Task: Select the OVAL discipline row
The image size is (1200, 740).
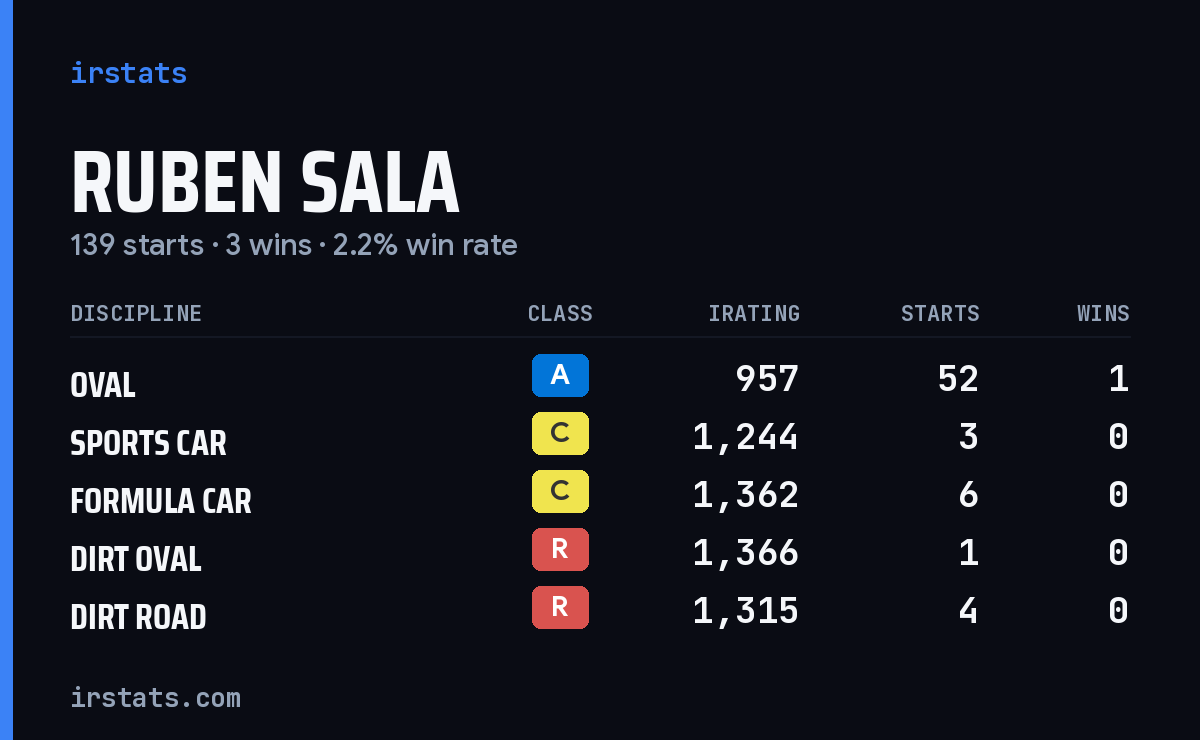Action: (600, 378)
